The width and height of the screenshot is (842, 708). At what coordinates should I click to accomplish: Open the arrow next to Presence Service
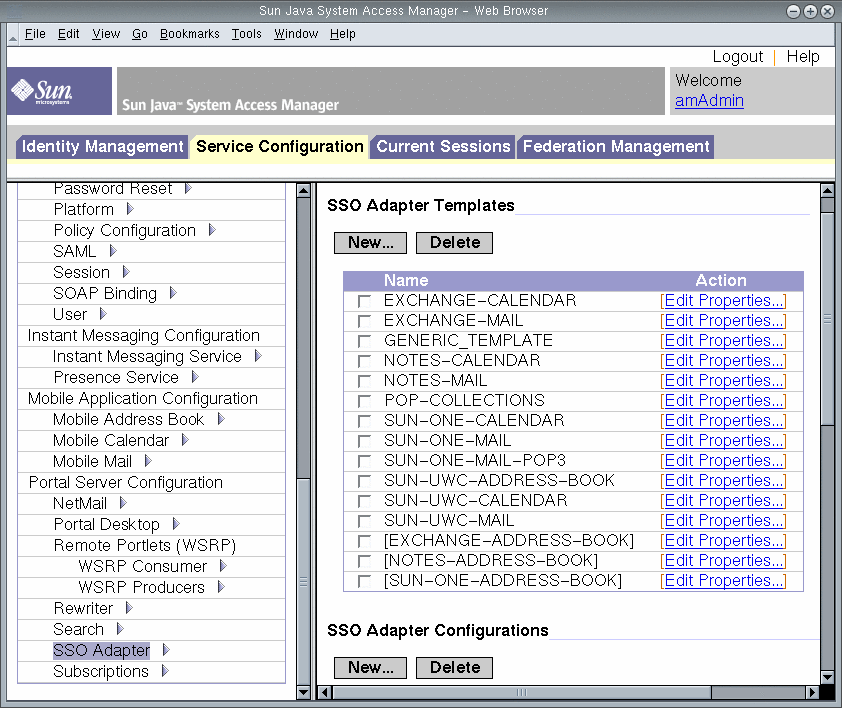[195, 377]
